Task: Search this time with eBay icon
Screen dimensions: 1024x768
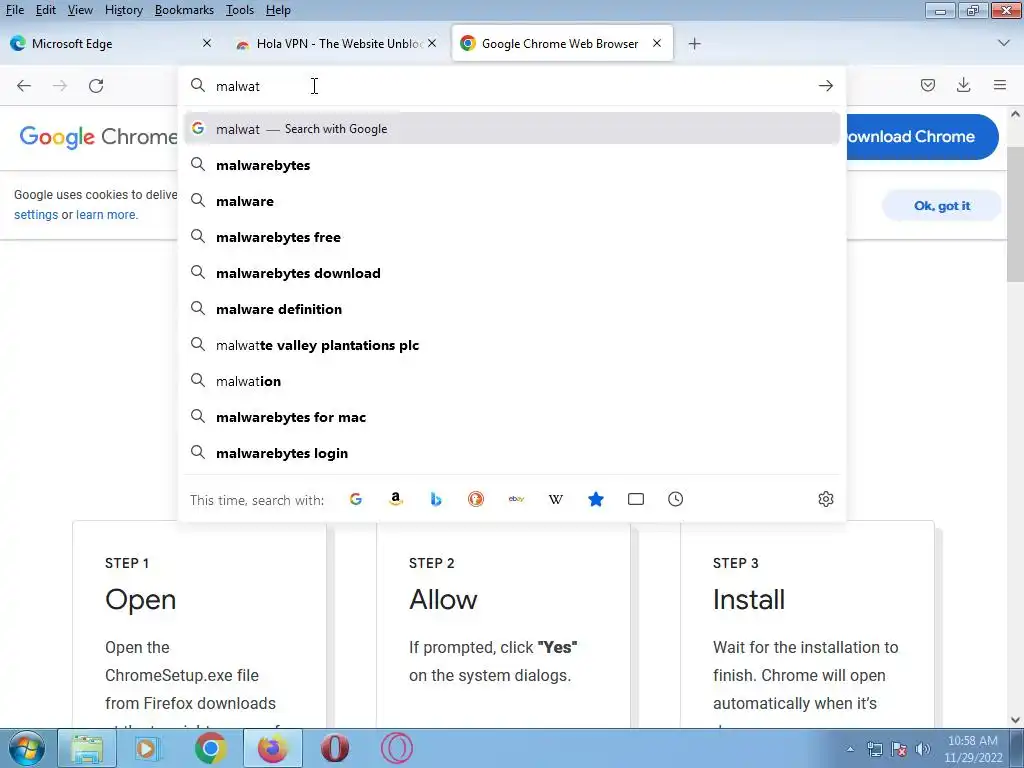Action: pyautogui.click(x=516, y=500)
